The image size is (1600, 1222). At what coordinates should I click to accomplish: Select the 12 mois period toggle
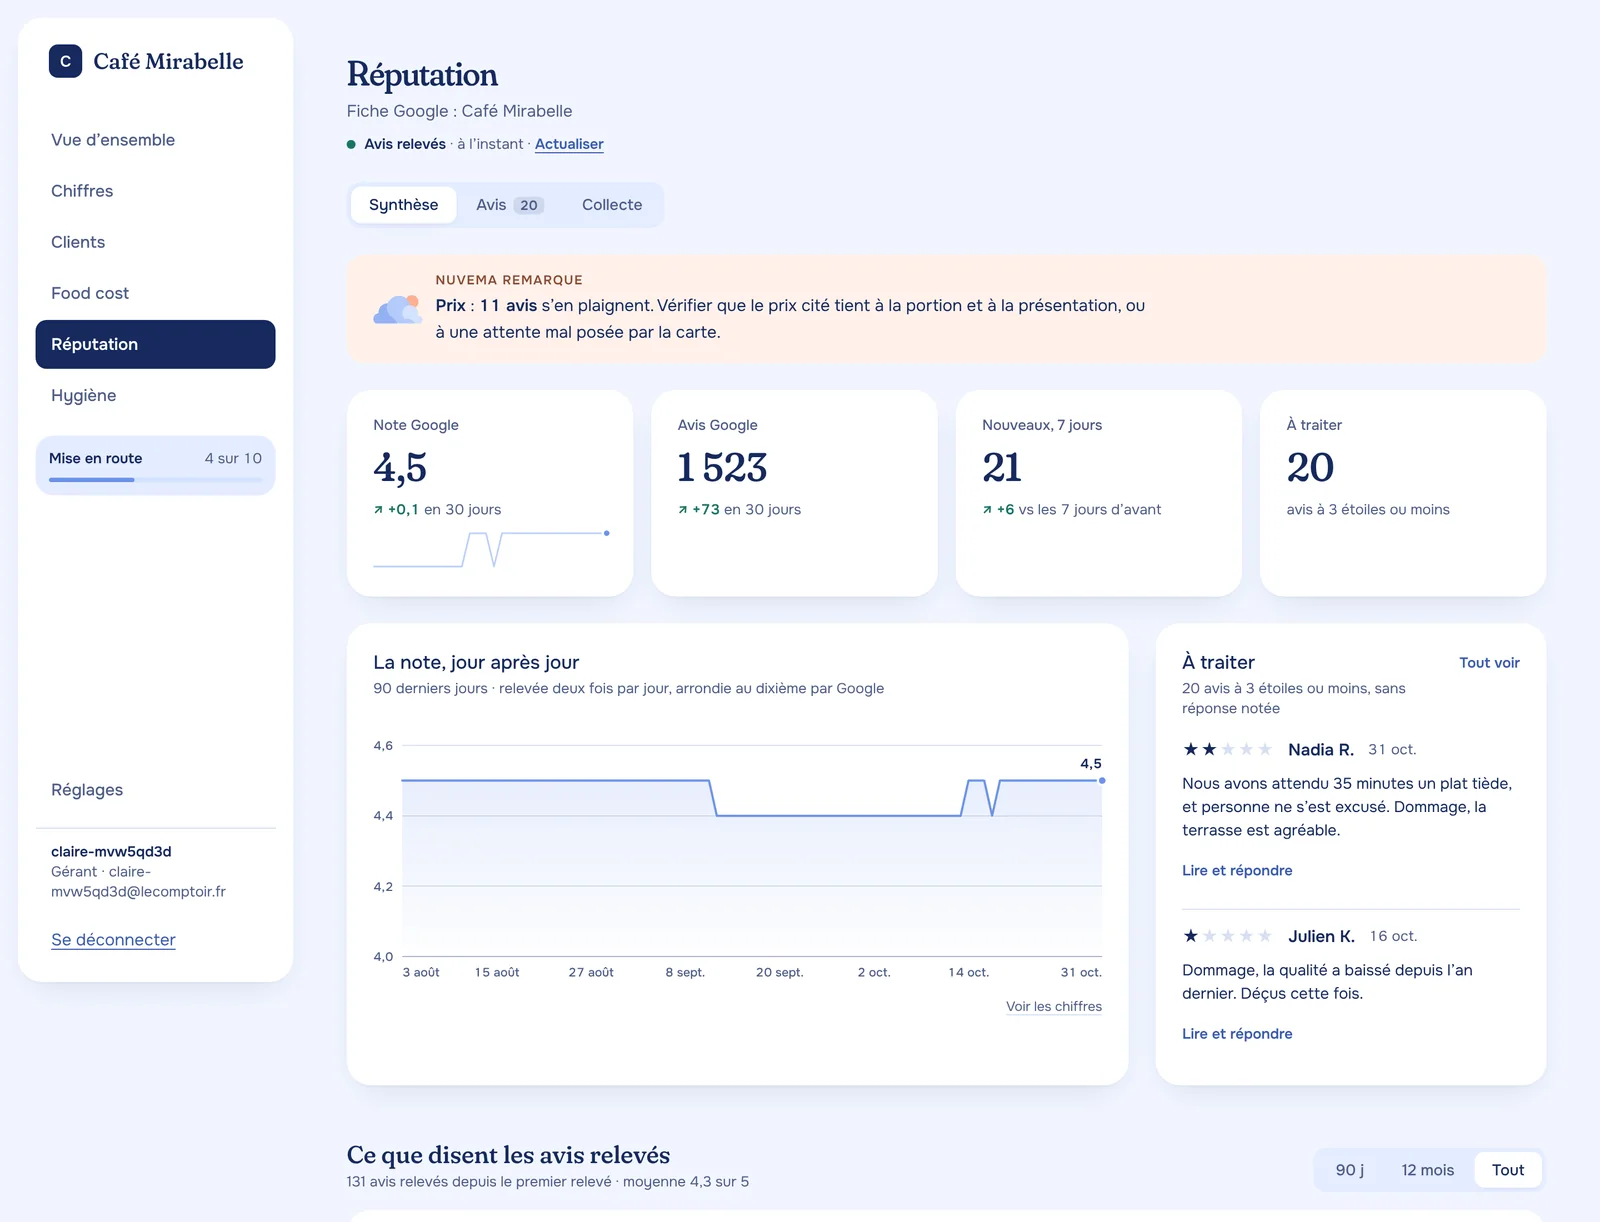(x=1427, y=1170)
